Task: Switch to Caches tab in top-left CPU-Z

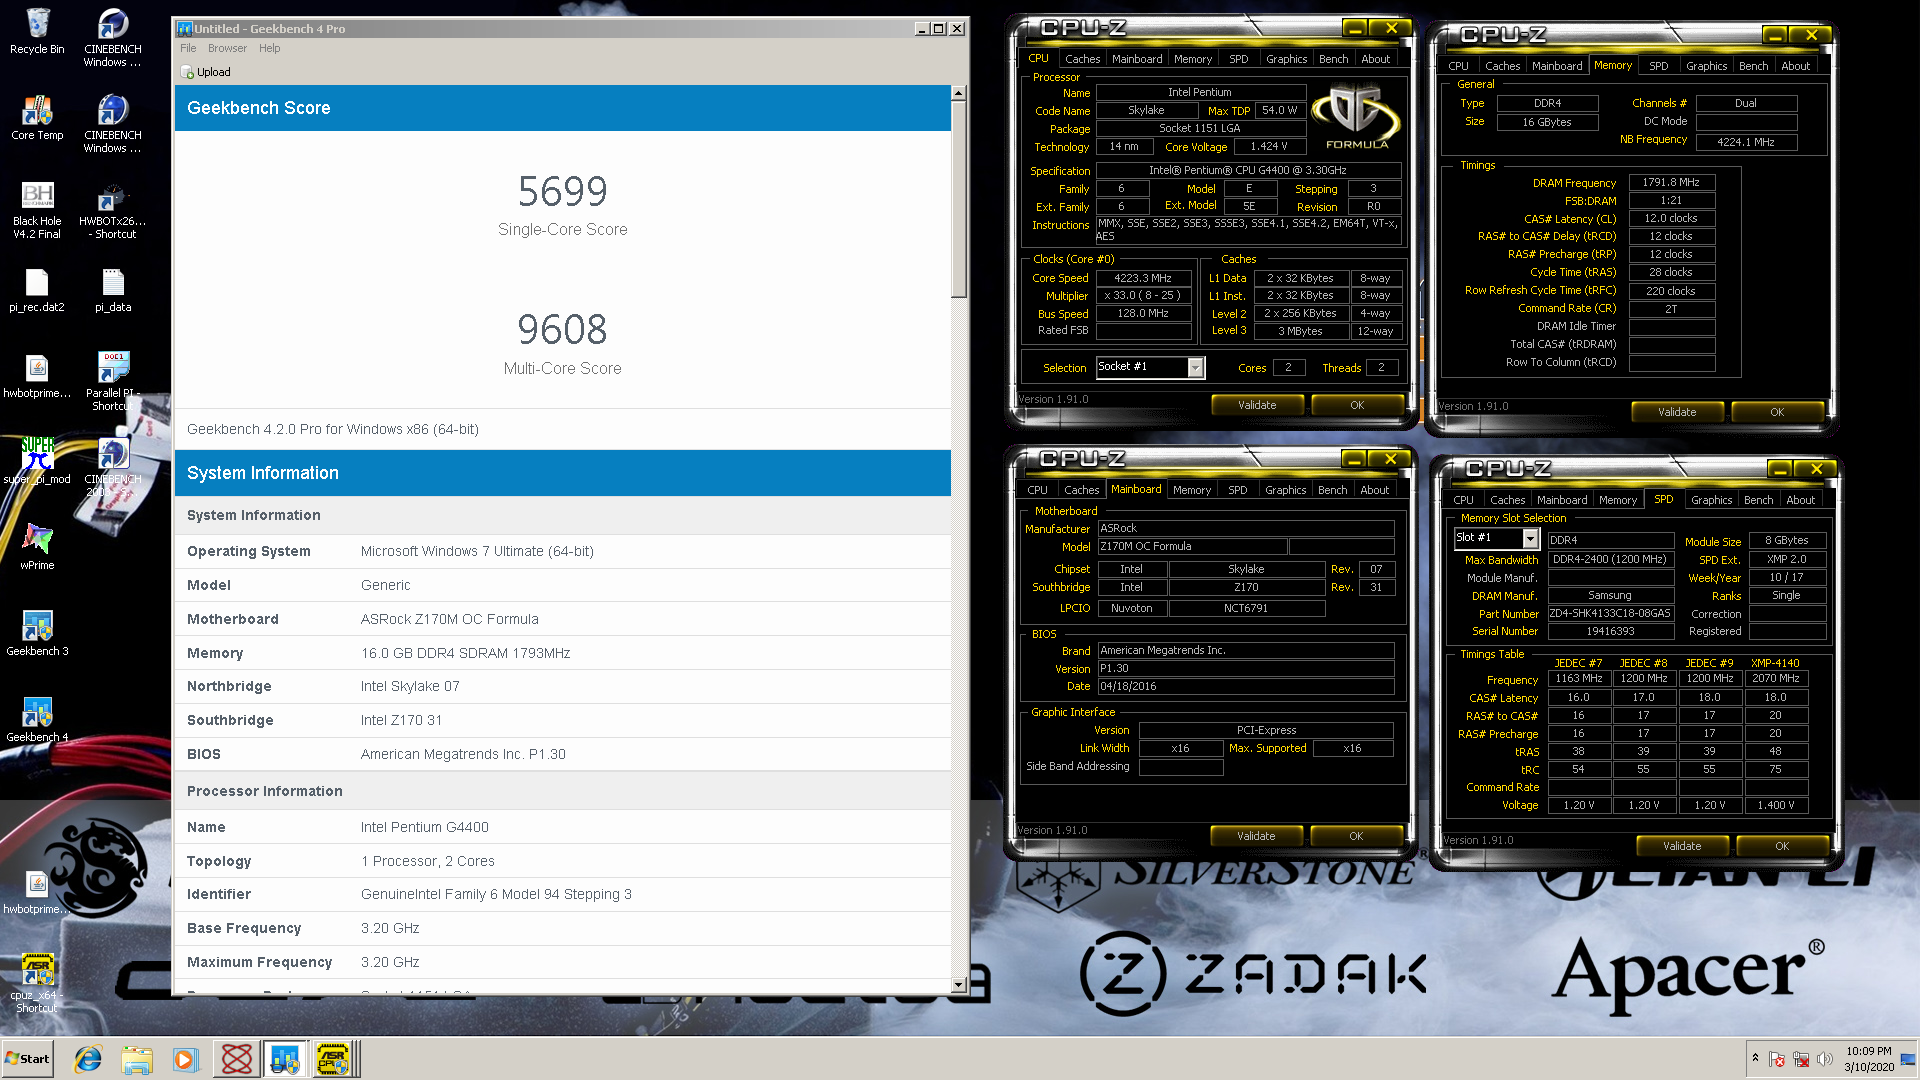Action: click(x=1082, y=59)
